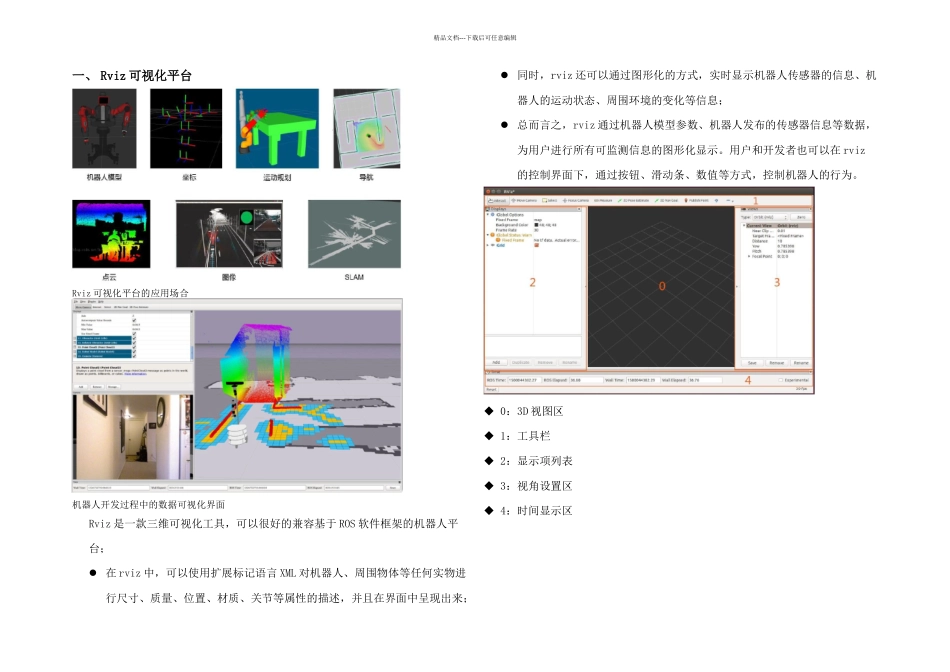Click the ROS Elapsed field
Viewport: 950px width, 672px height.
pyautogui.click(x=586, y=380)
